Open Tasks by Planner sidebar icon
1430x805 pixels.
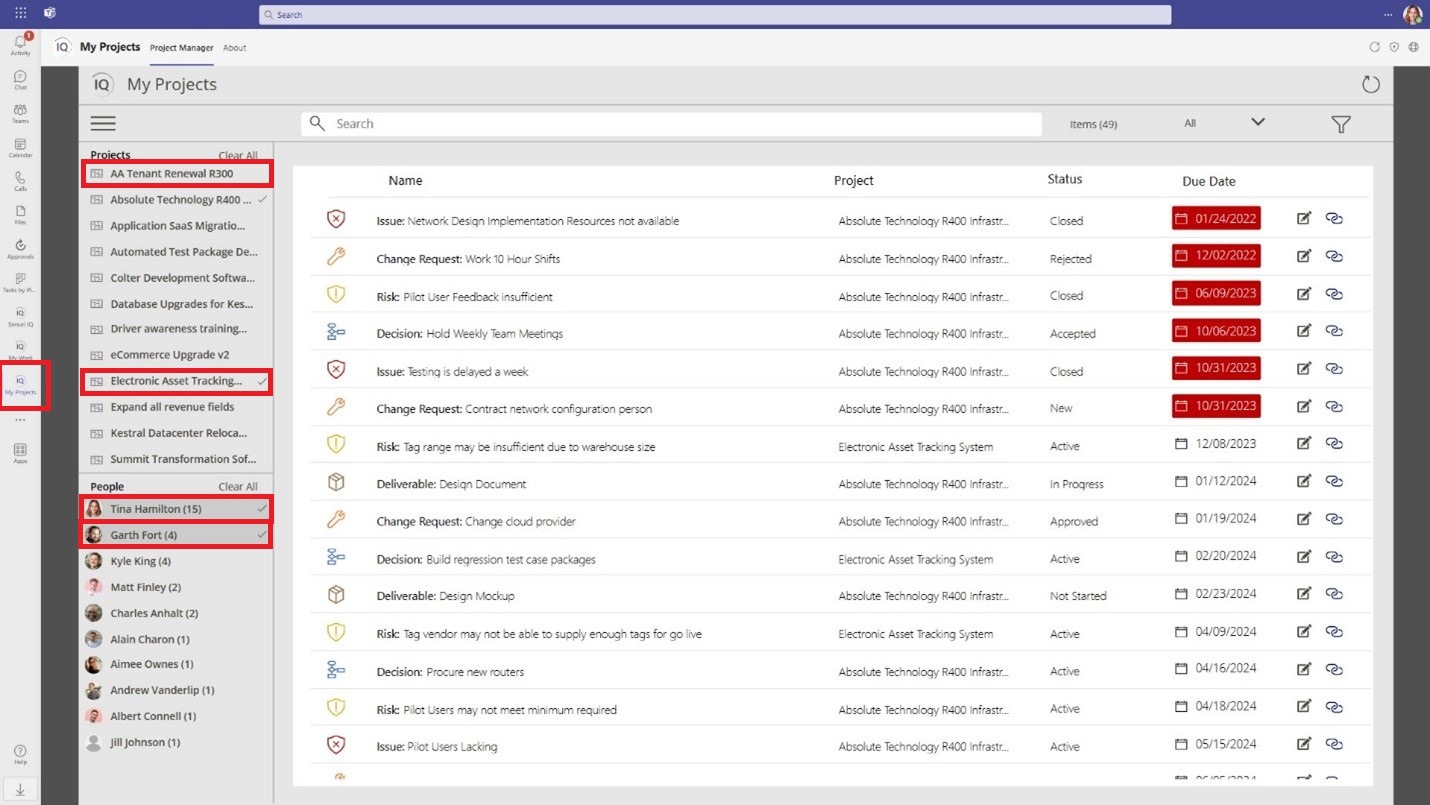pos(20,283)
